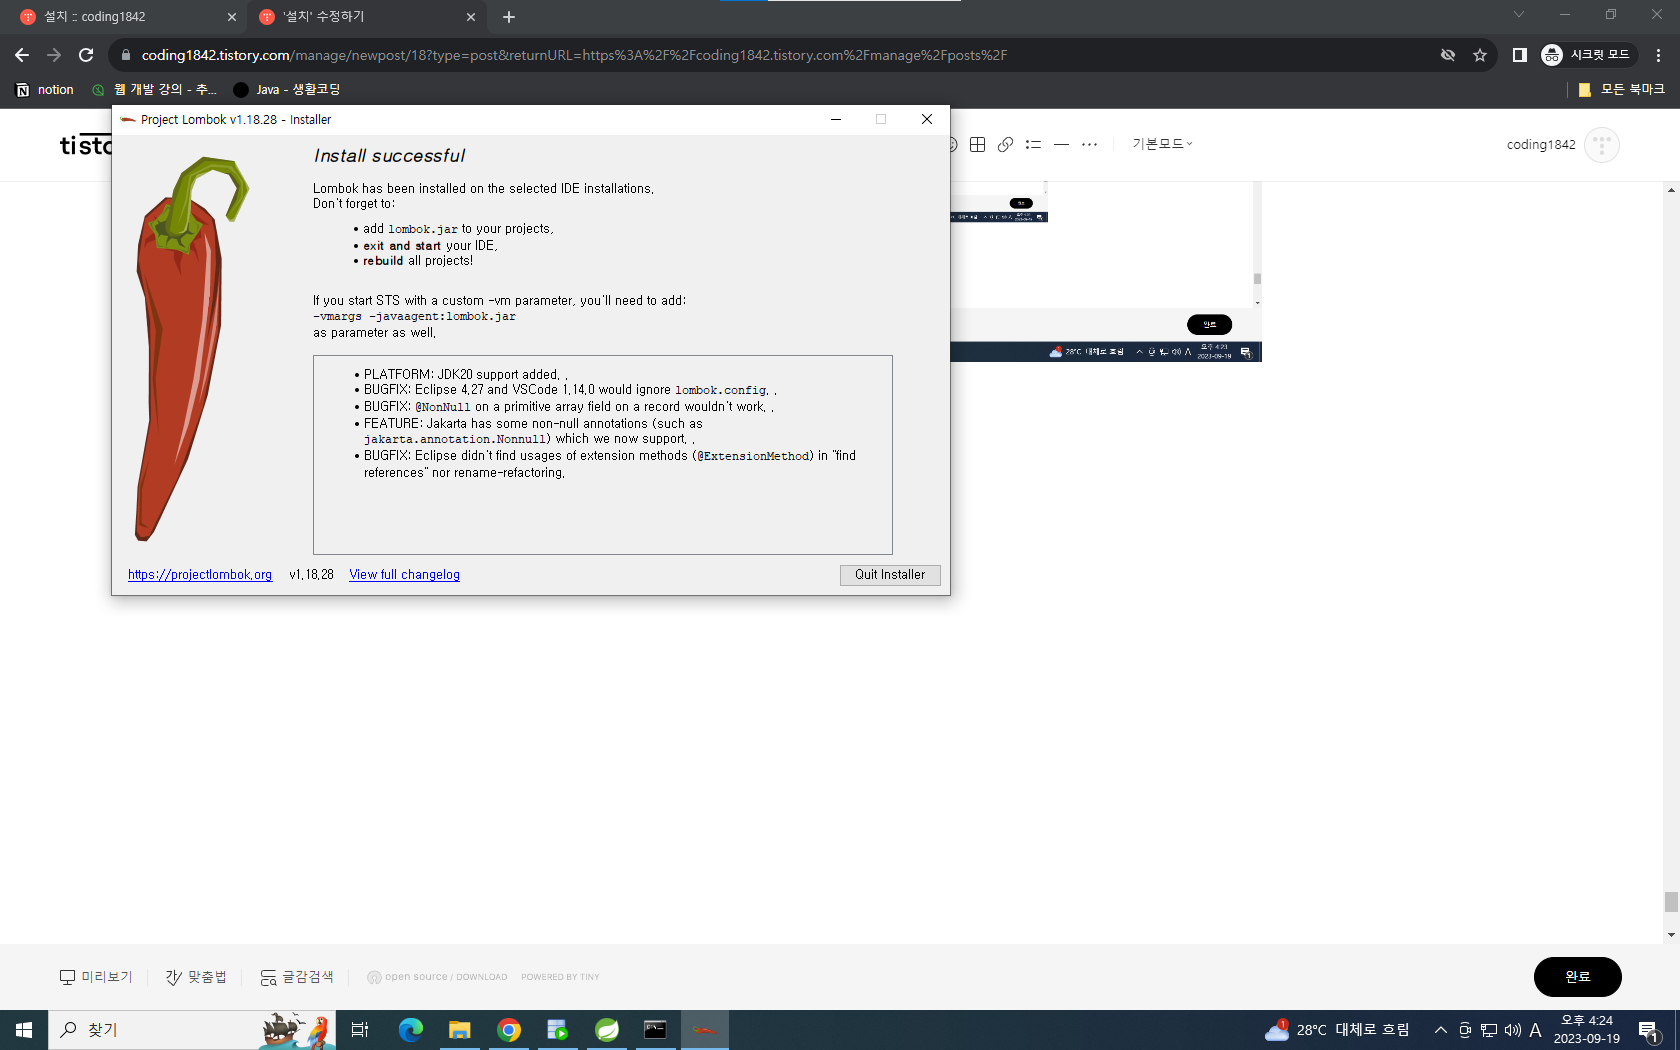
Task: Click the coding1842 account name
Action: (x=1541, y=145)
